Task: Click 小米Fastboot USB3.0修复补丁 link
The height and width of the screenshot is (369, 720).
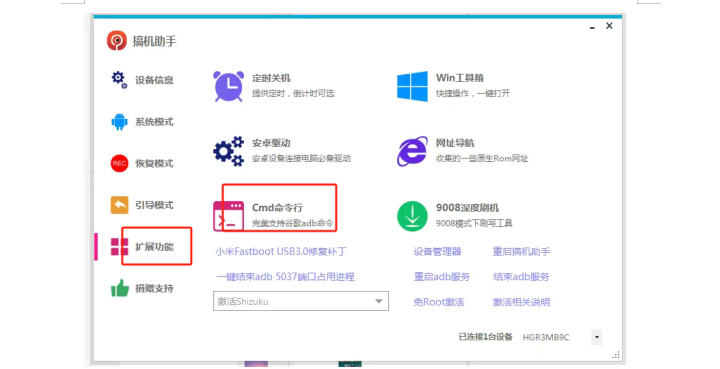Action: [281, 252]
